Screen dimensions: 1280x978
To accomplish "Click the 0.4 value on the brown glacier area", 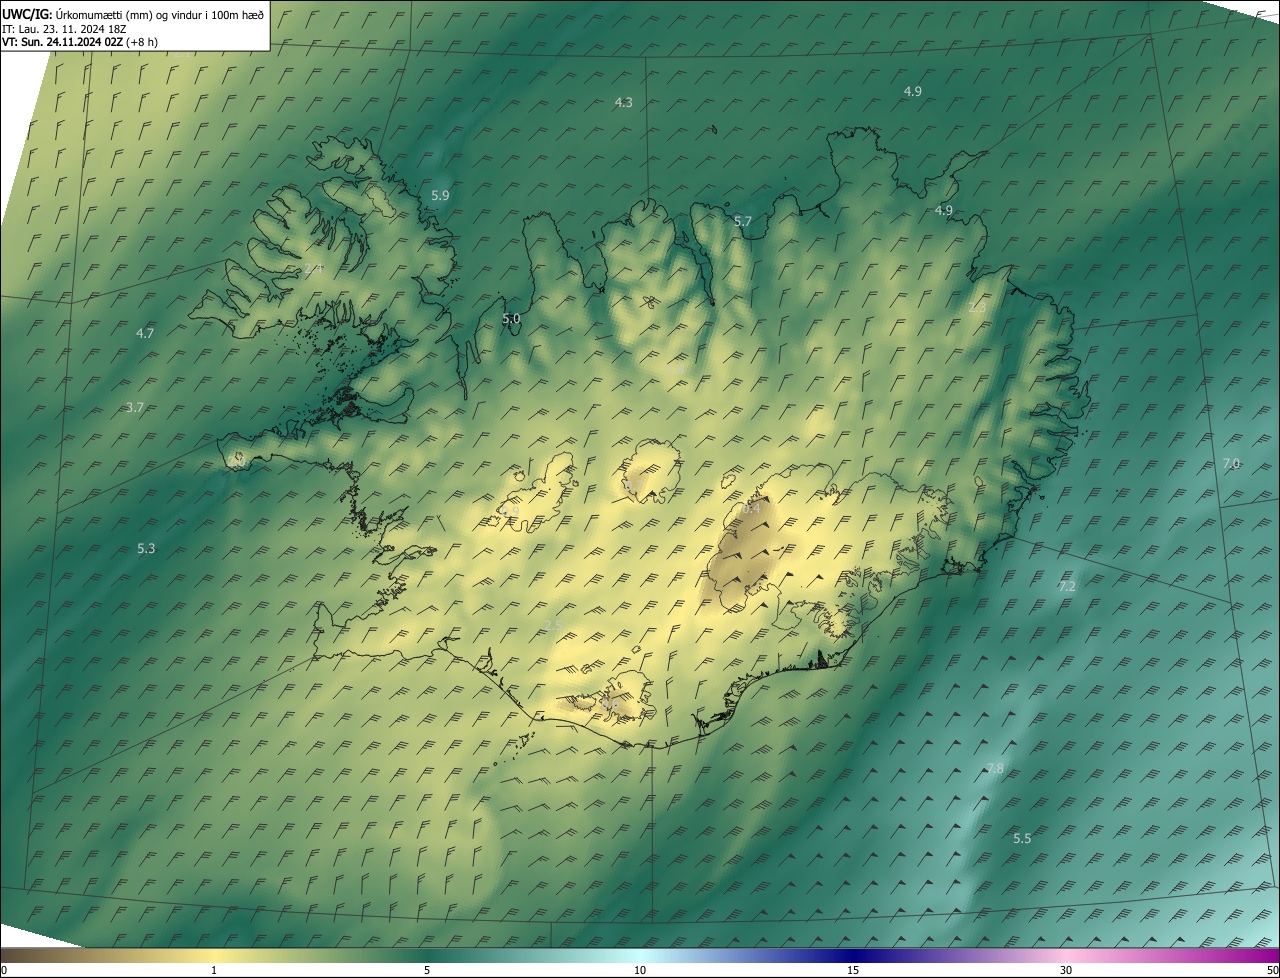I will click(750, 508).
